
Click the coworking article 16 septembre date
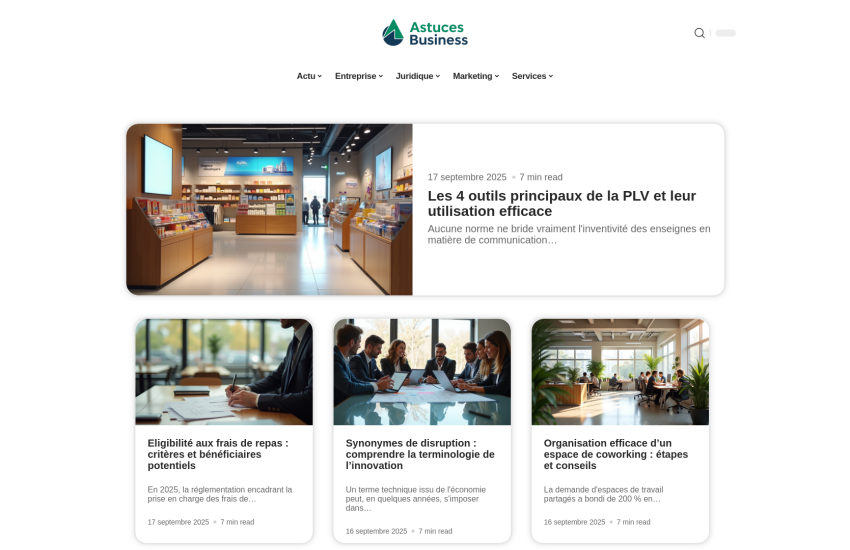point(574,522)
